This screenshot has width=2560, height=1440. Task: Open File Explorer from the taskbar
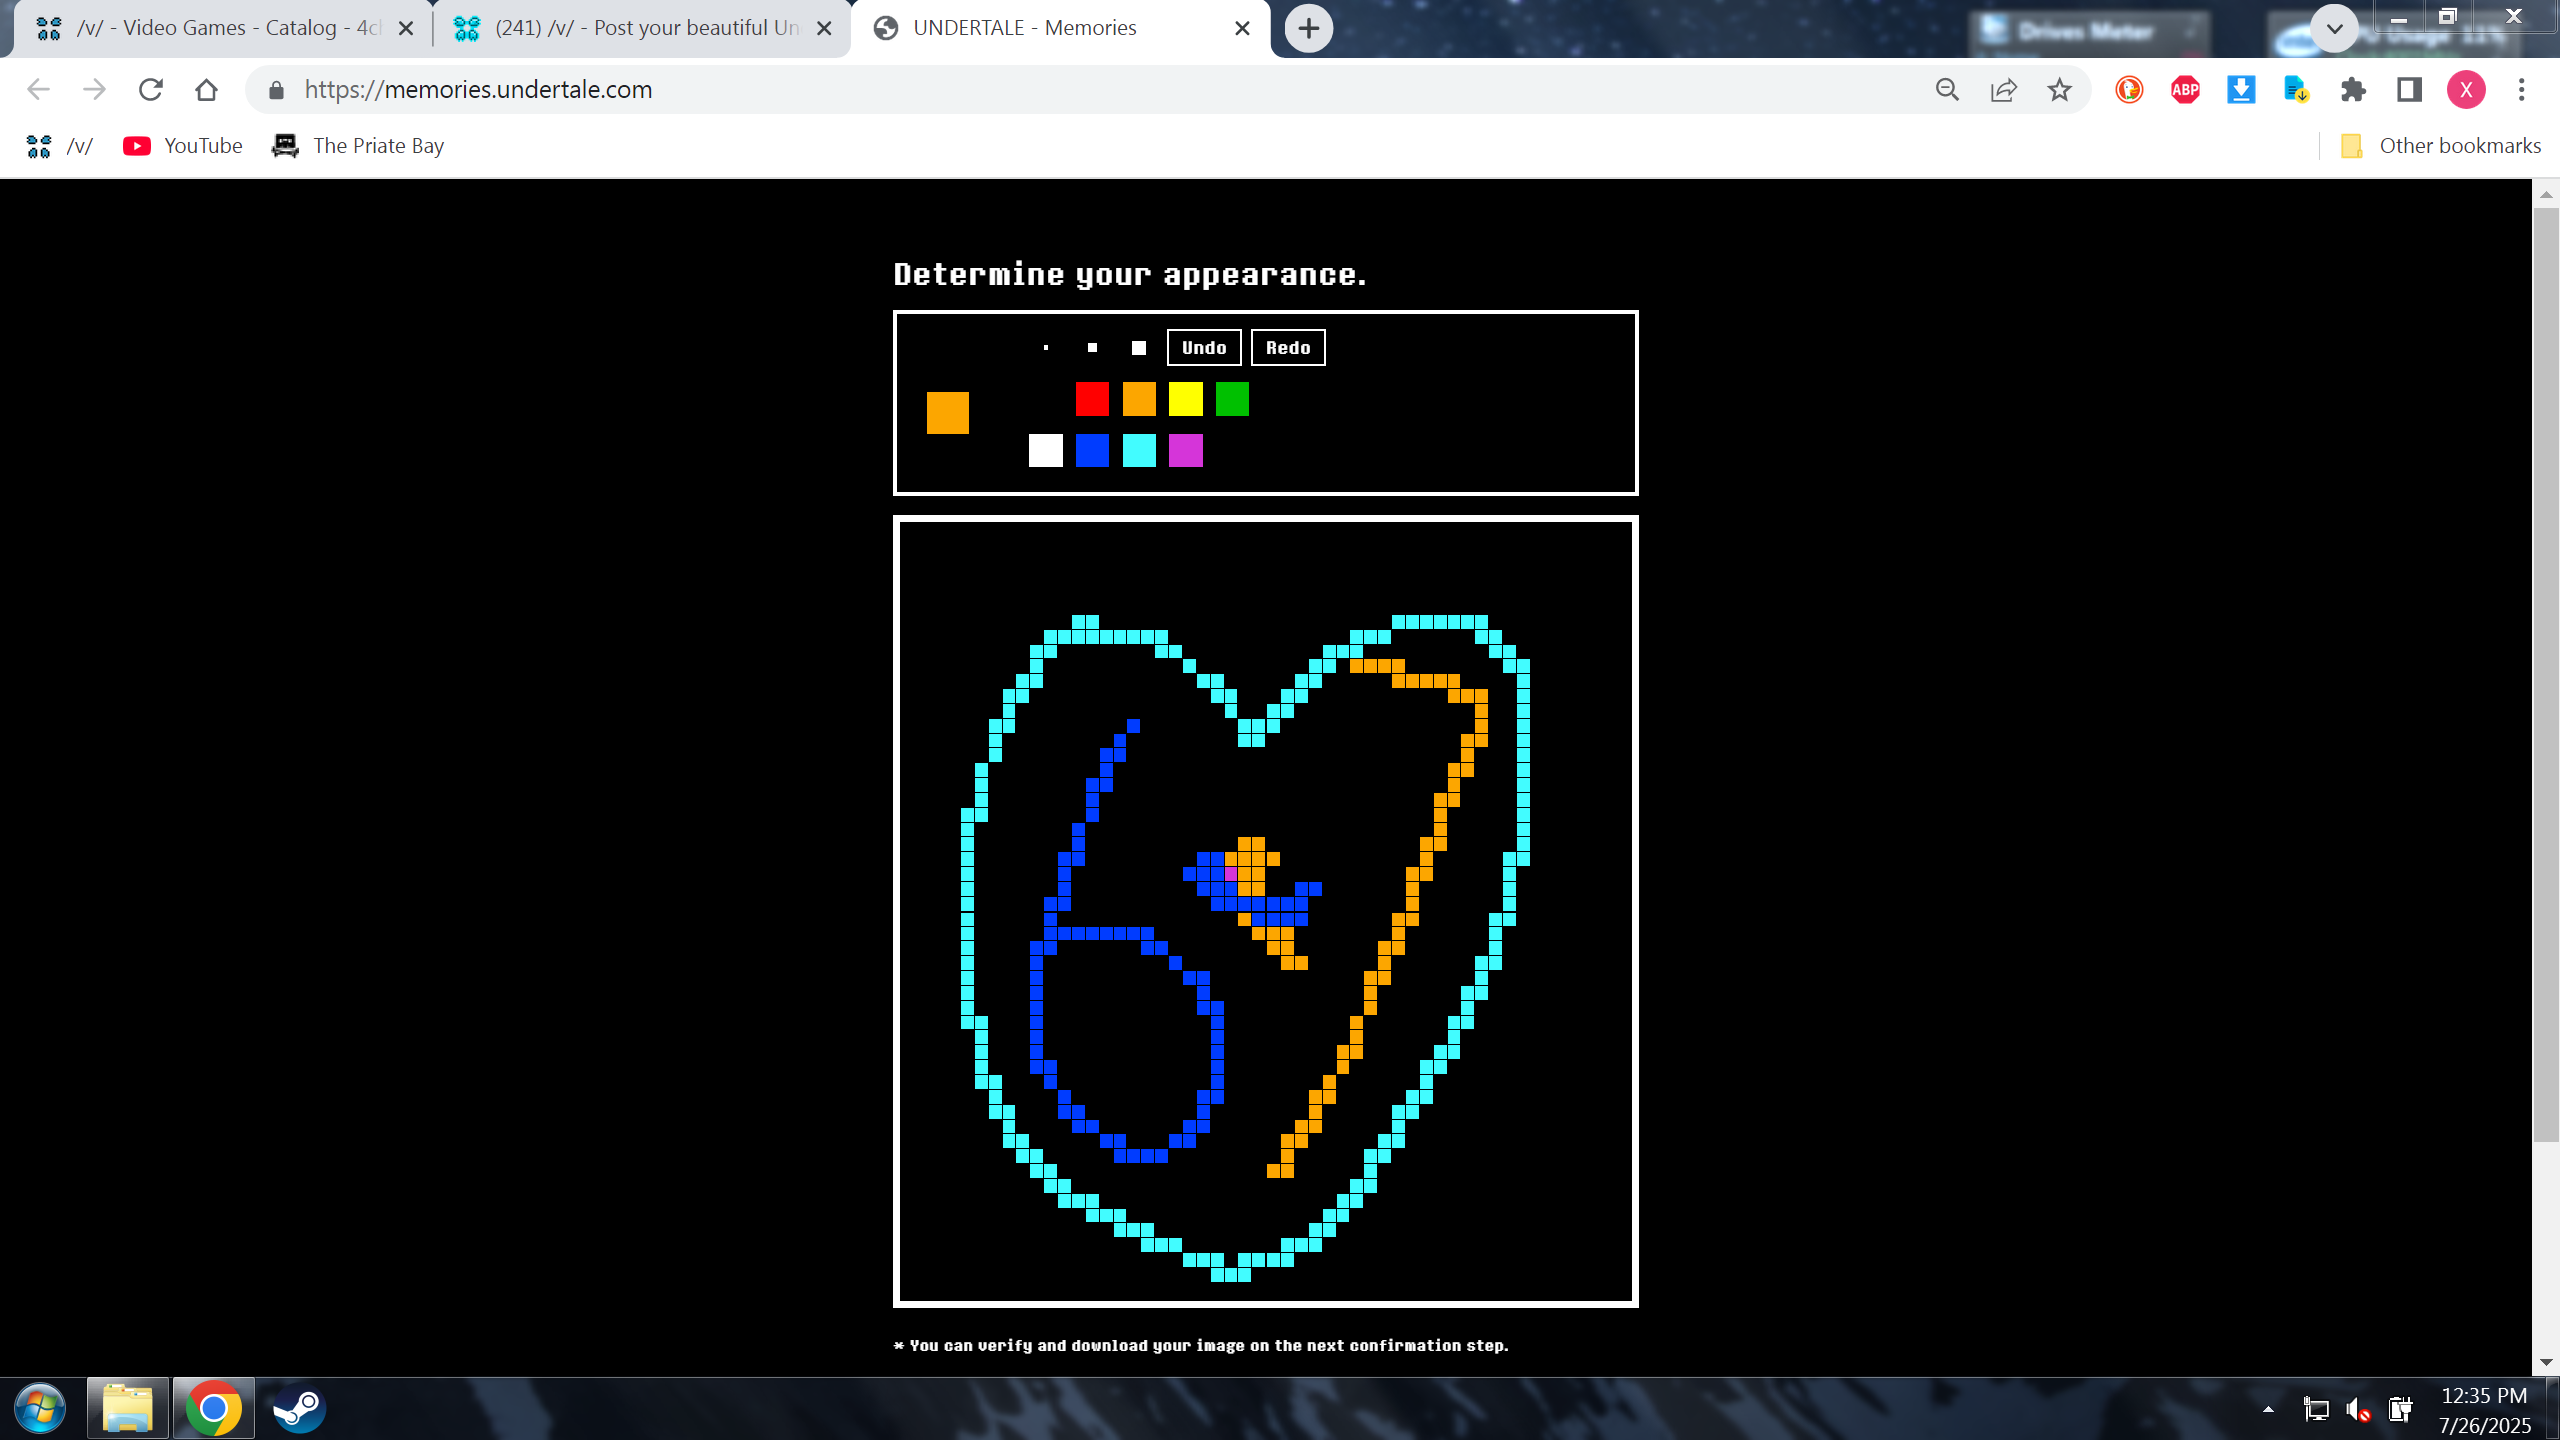[x=127, y=1408]
